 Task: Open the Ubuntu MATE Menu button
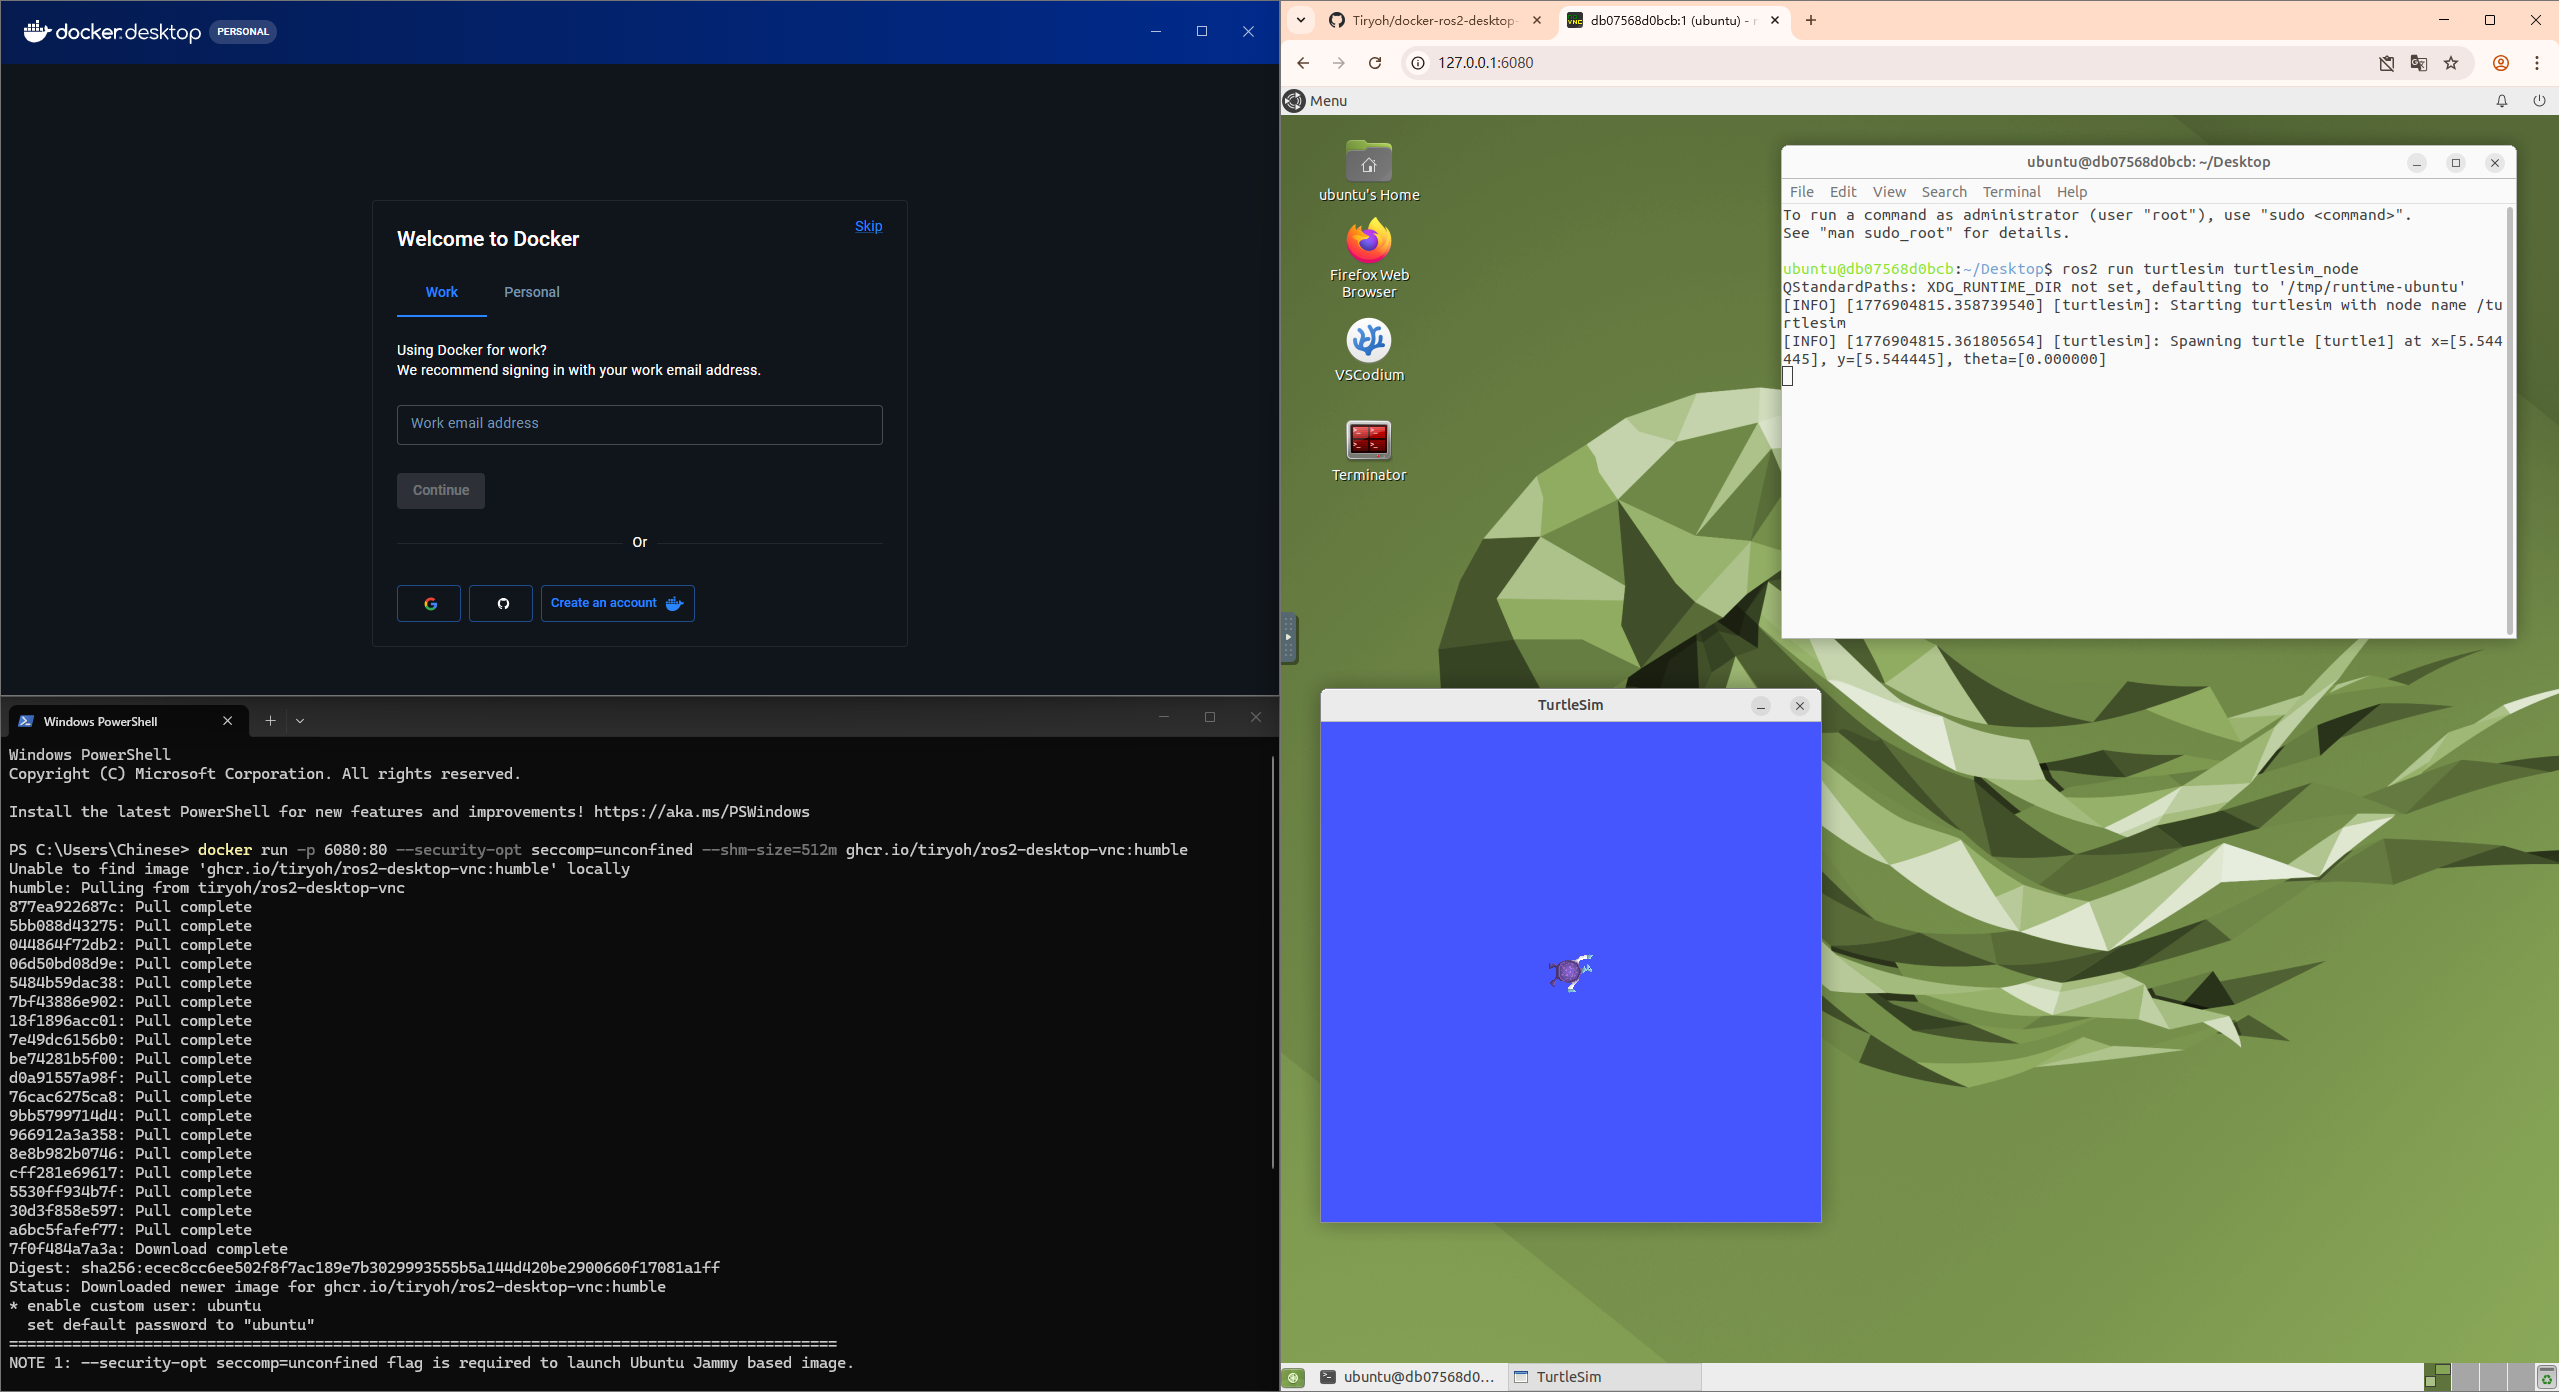pyautogui.click(x=1316, y=101)
